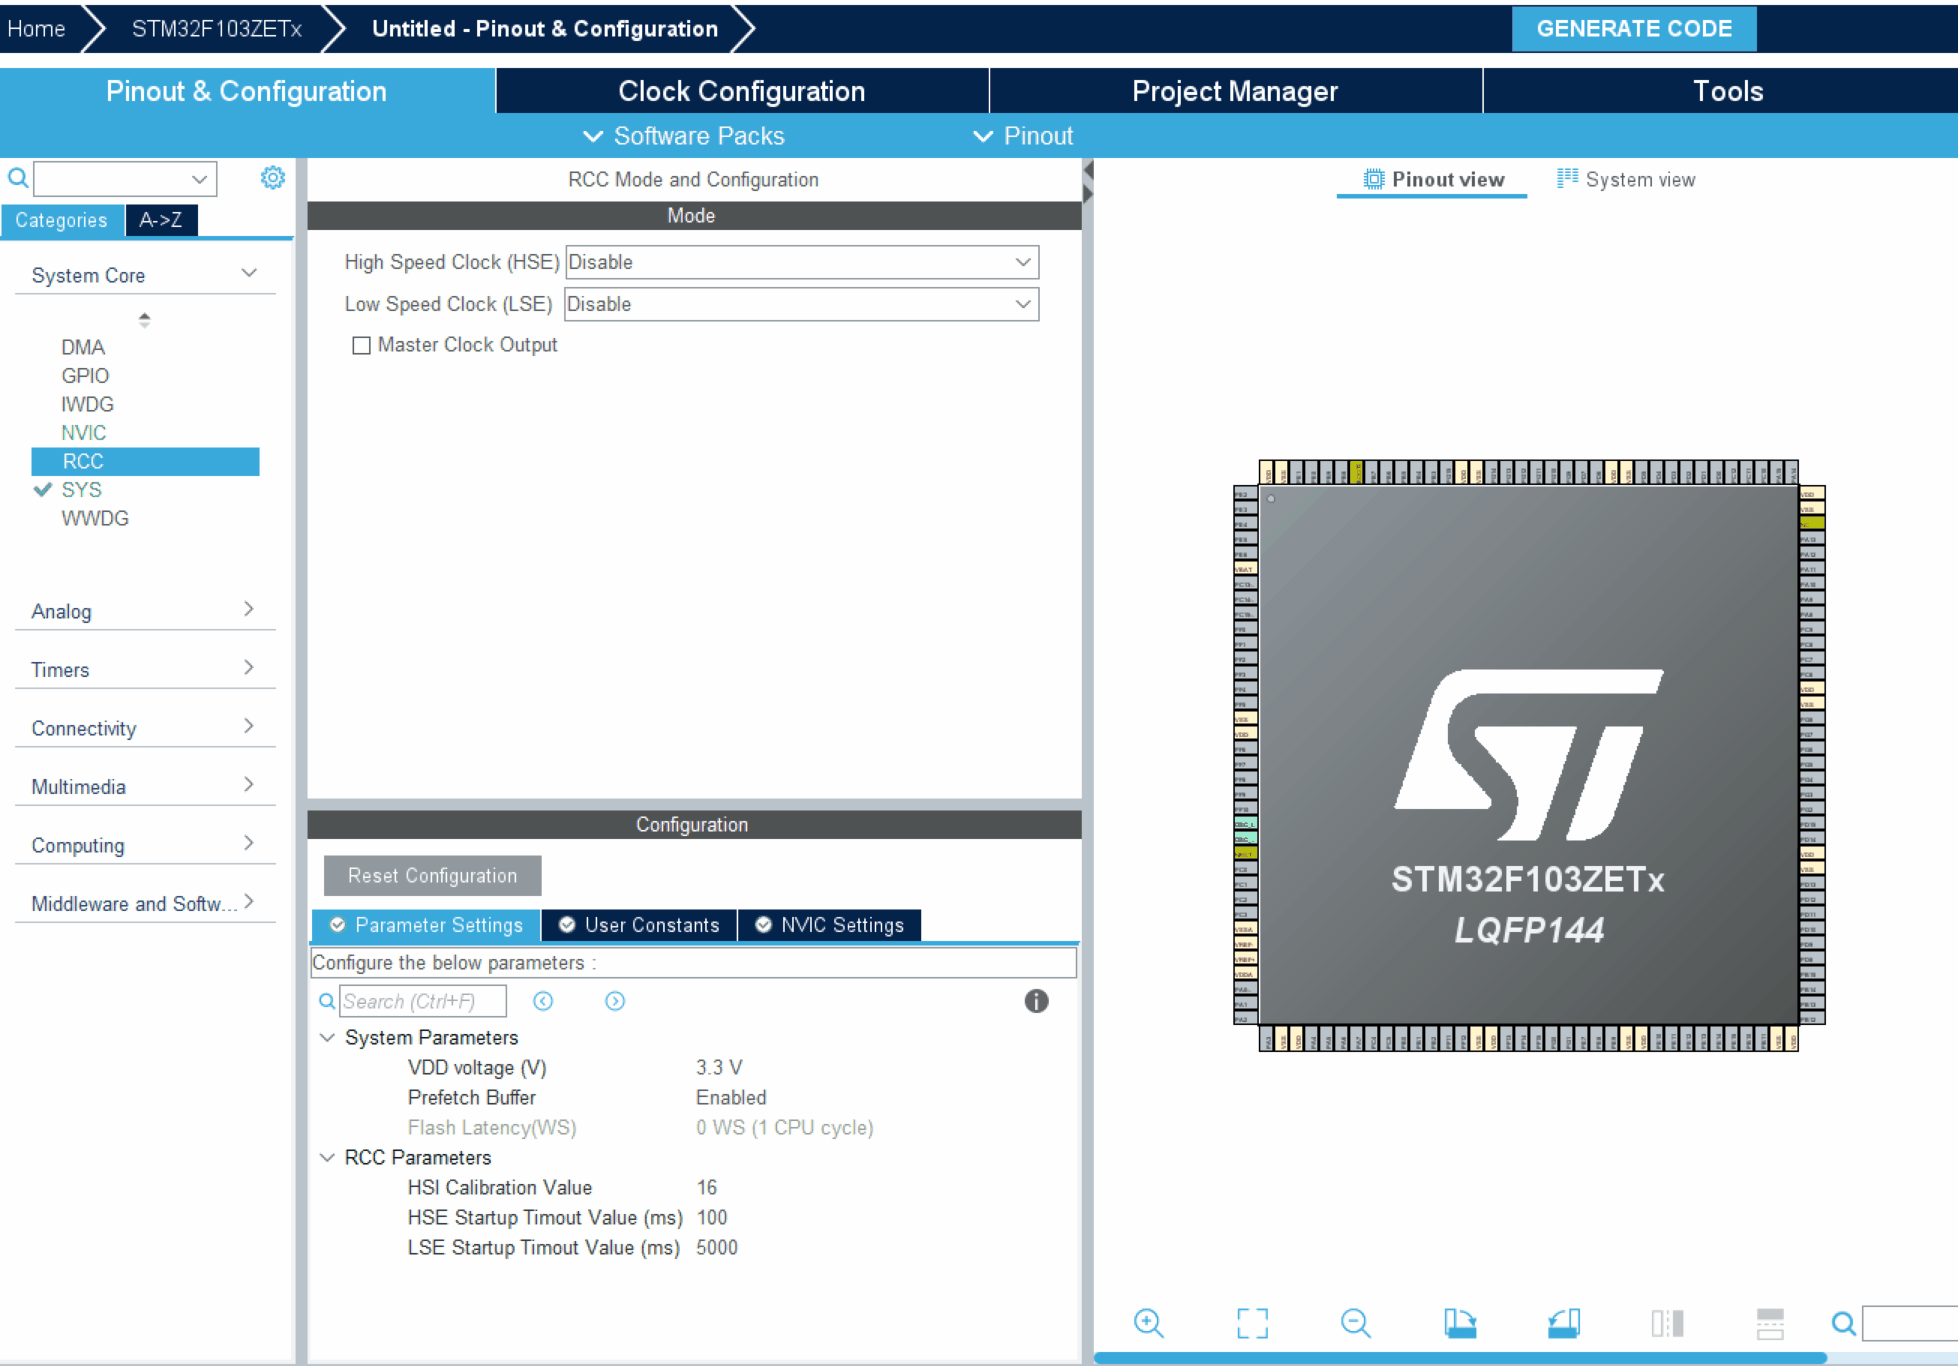Expand the Multimedia category
The image size is (1958, 1366).
249,784
